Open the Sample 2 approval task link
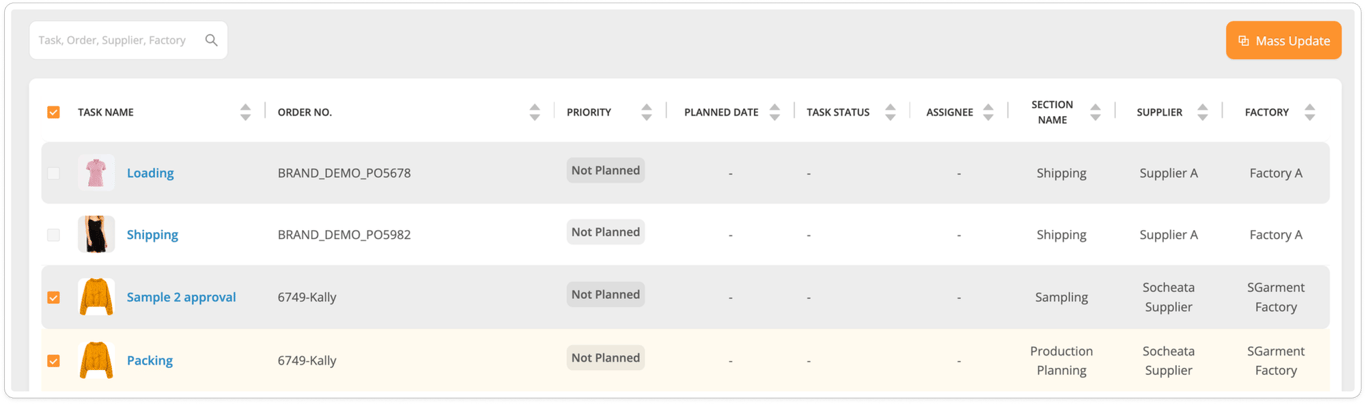This screenshot has width=1366, height=404. 181,297
